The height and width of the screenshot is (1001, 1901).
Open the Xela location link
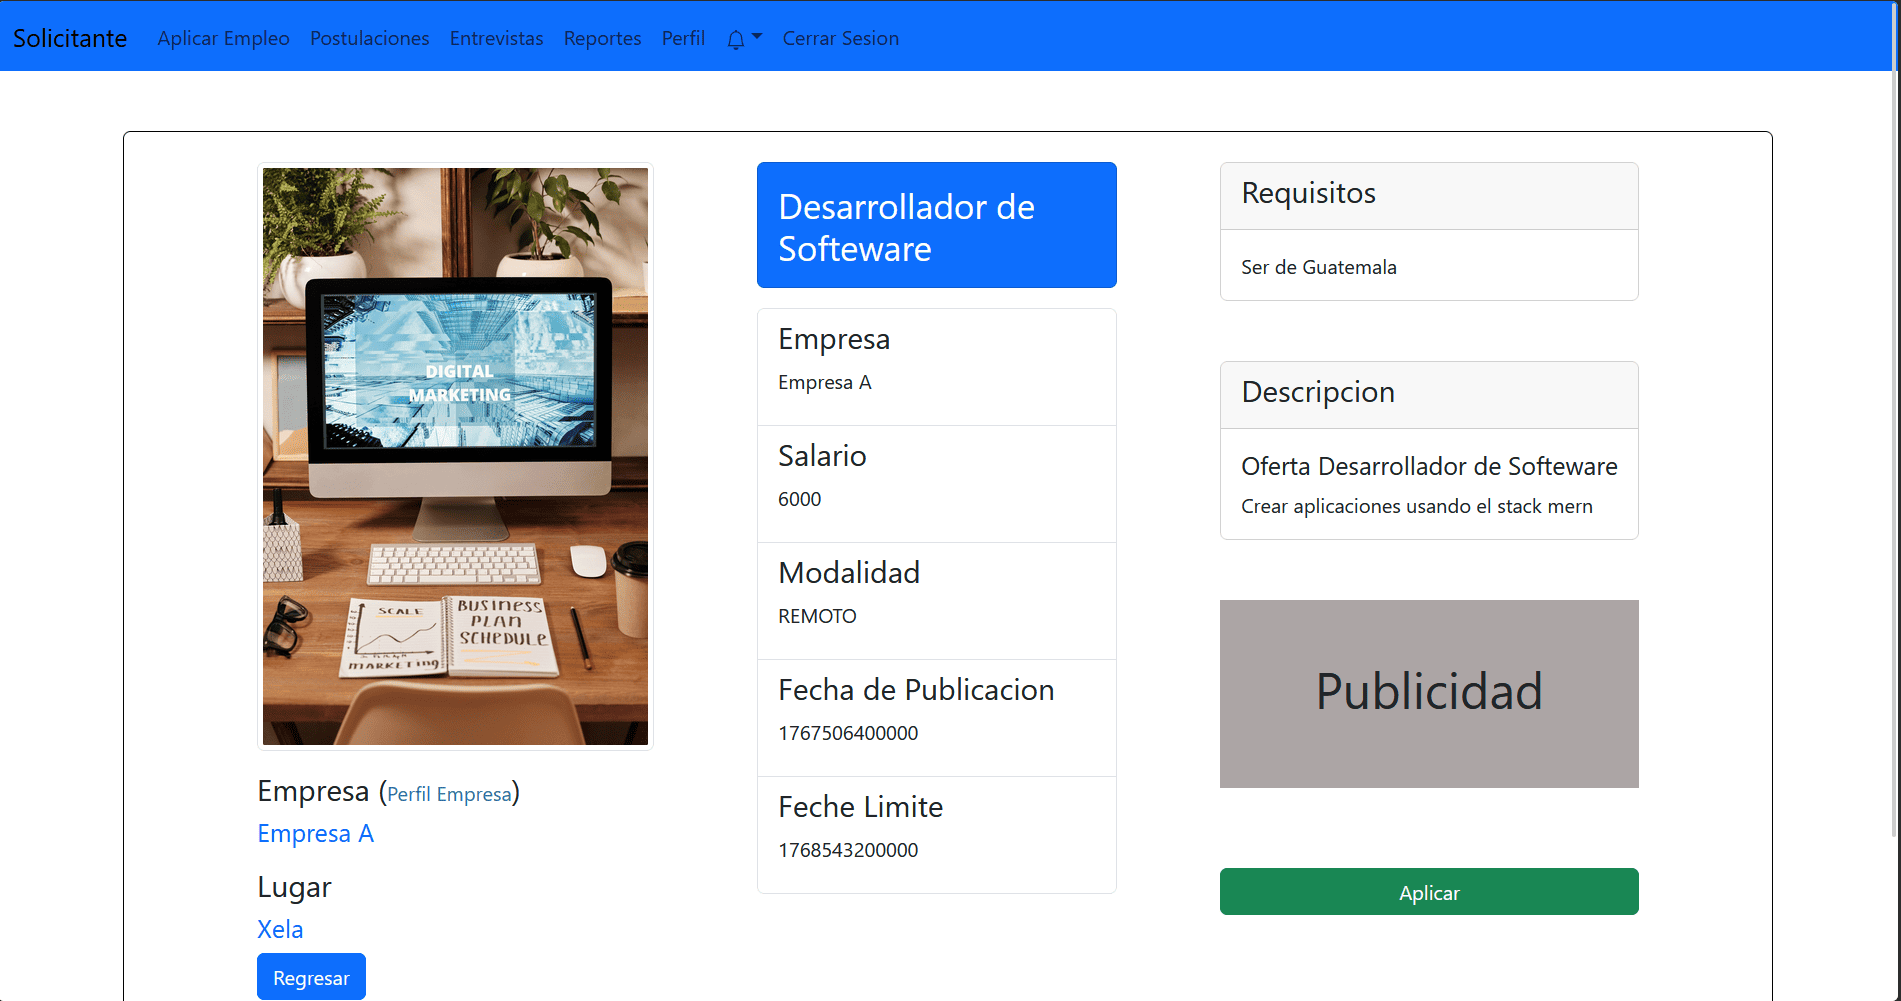tap(280, 929)
